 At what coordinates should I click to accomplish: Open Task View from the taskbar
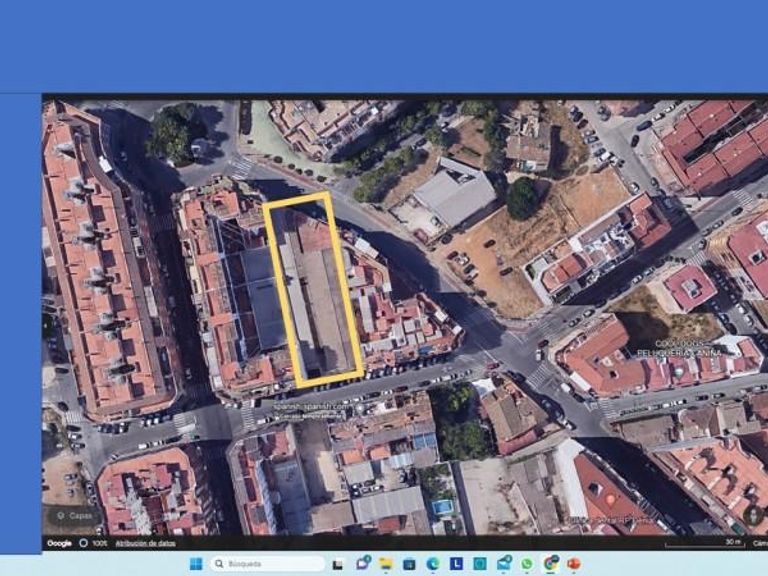pos(338,564)
